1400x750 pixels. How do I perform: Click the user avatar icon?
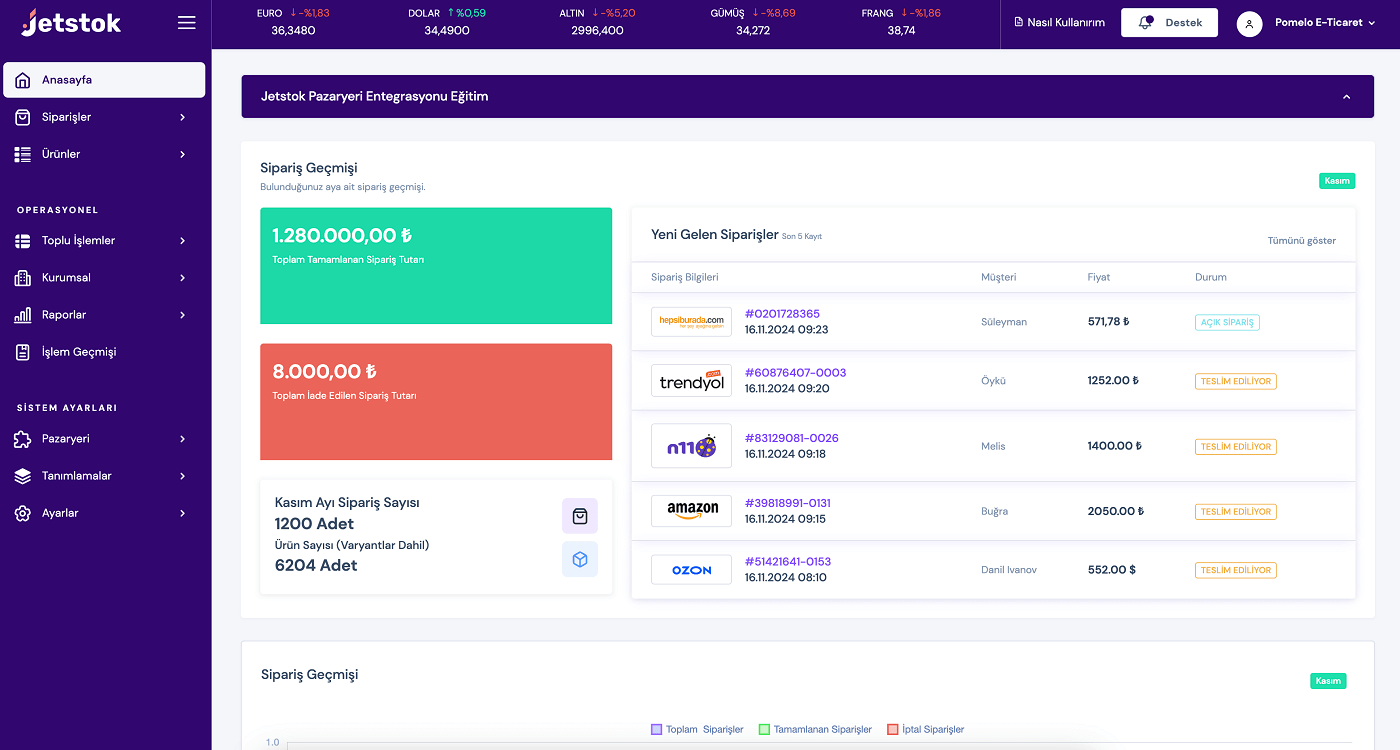[x=1249, y=23]
